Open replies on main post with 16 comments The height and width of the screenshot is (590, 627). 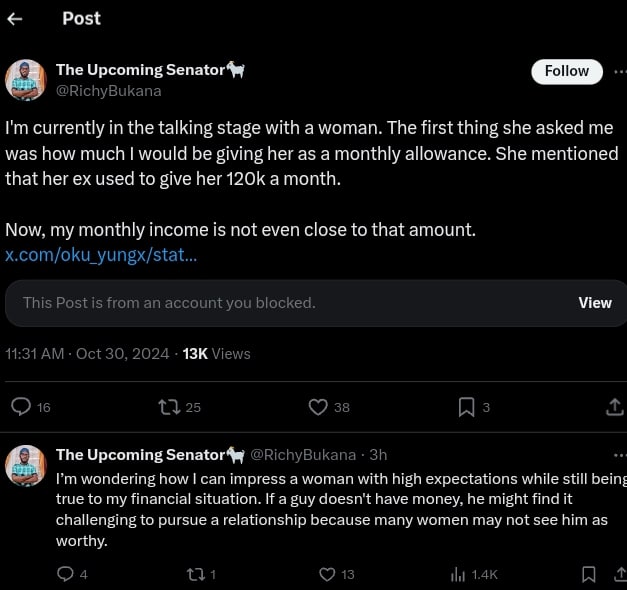(21, 407)
